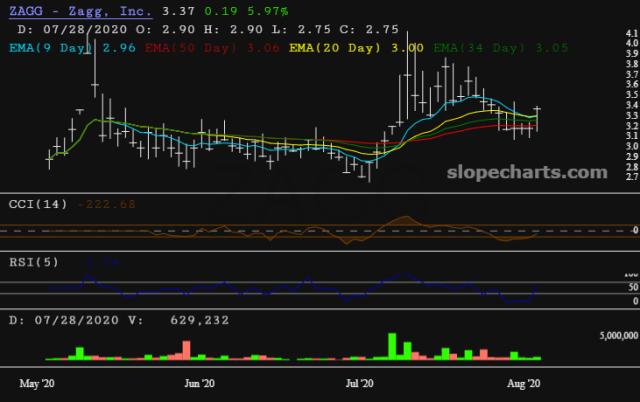Click the ZAGG - Zagg, Inc. ticker title
The height and width of the screenshot is (402, 640).
(x=83, y=11)
